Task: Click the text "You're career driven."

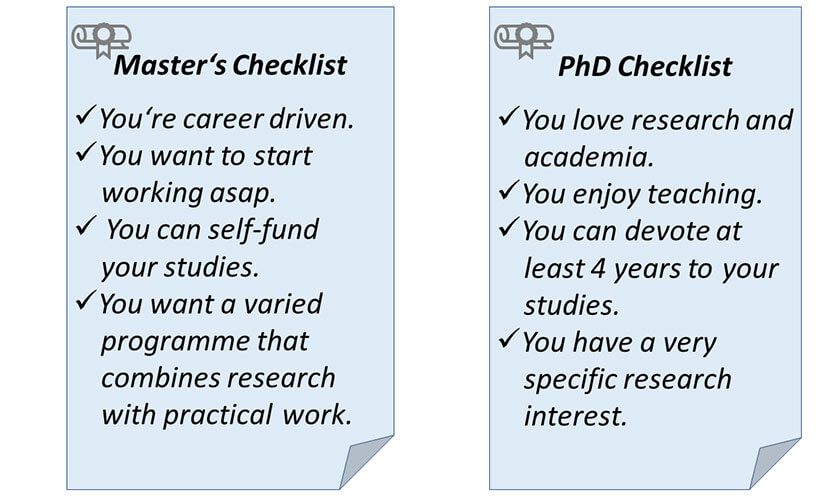Action: coord(227,118)
